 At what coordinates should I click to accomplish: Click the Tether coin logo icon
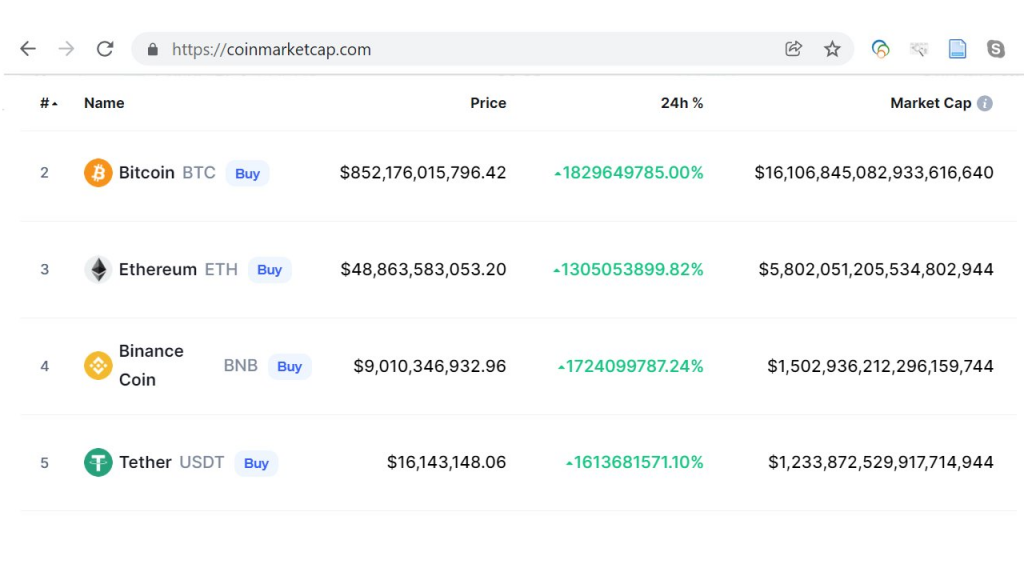pos(98,463)
